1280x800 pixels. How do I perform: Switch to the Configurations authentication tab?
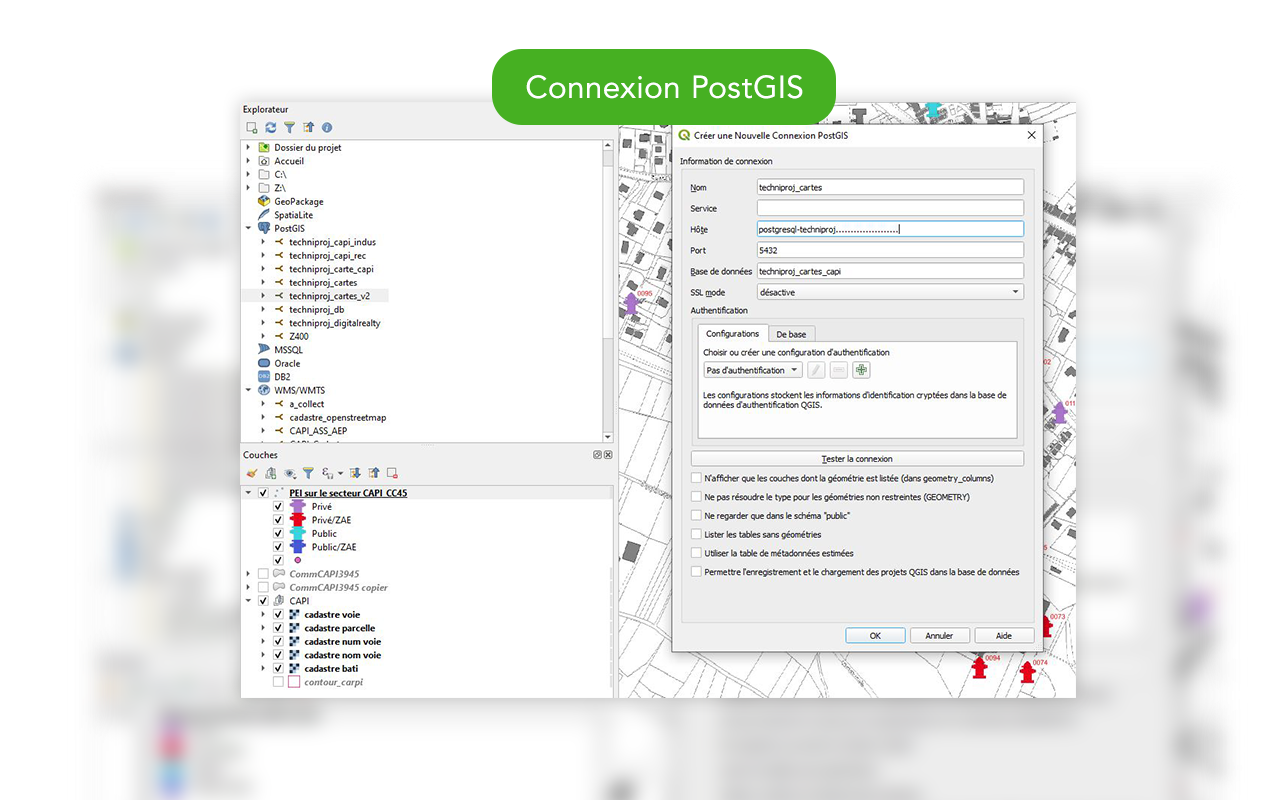click(x=732, y=334)
